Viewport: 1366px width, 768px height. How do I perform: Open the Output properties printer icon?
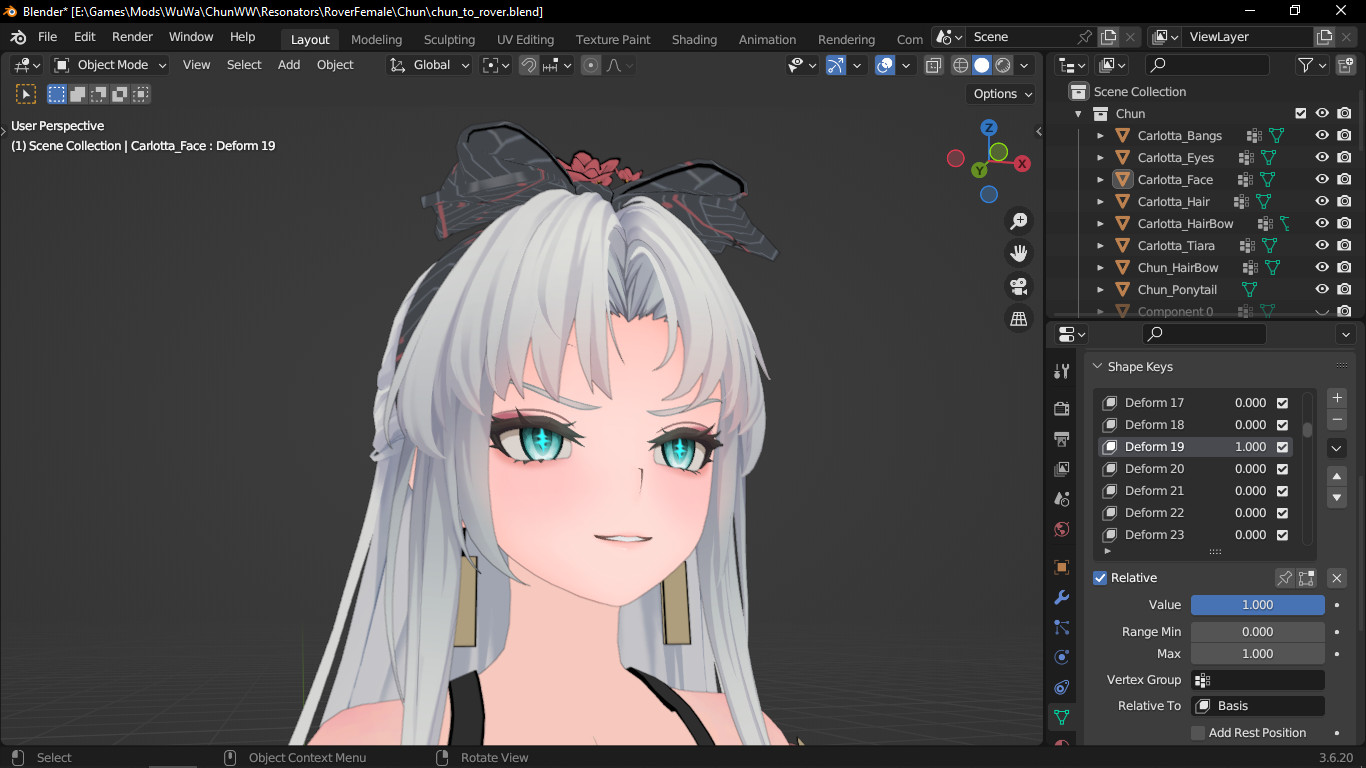(x=1061, y=438)
